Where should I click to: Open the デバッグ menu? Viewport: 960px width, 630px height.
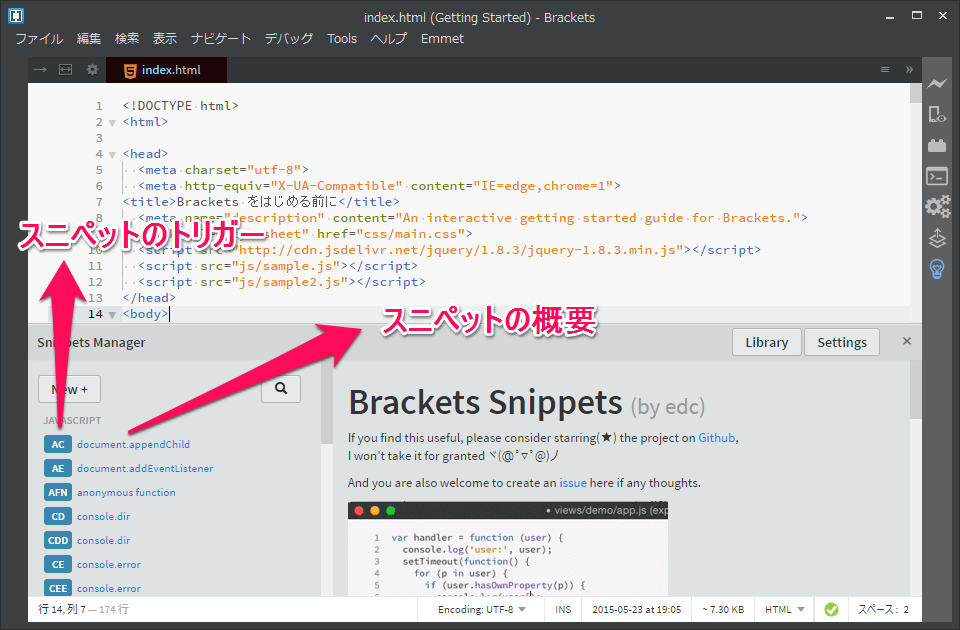[x=289, y=39]
